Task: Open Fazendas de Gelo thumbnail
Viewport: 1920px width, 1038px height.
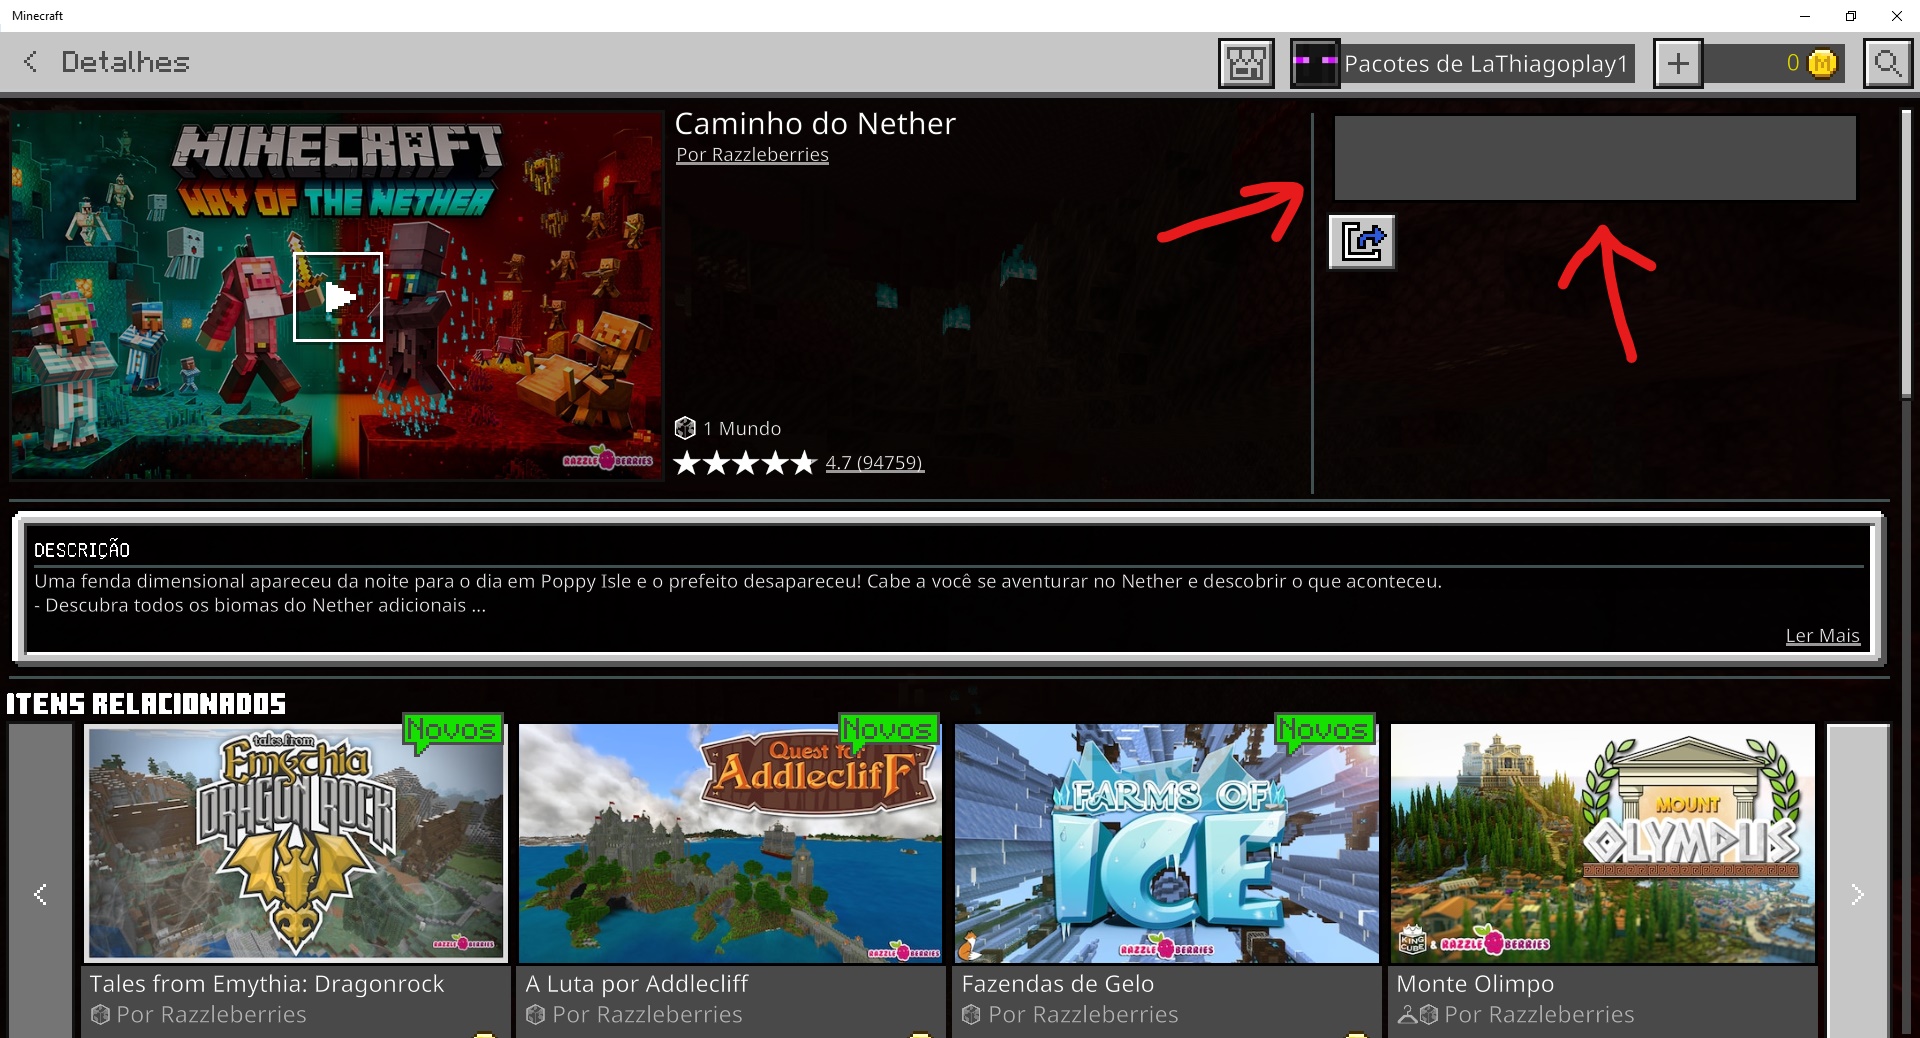Action: click(x=1166, y=843)
